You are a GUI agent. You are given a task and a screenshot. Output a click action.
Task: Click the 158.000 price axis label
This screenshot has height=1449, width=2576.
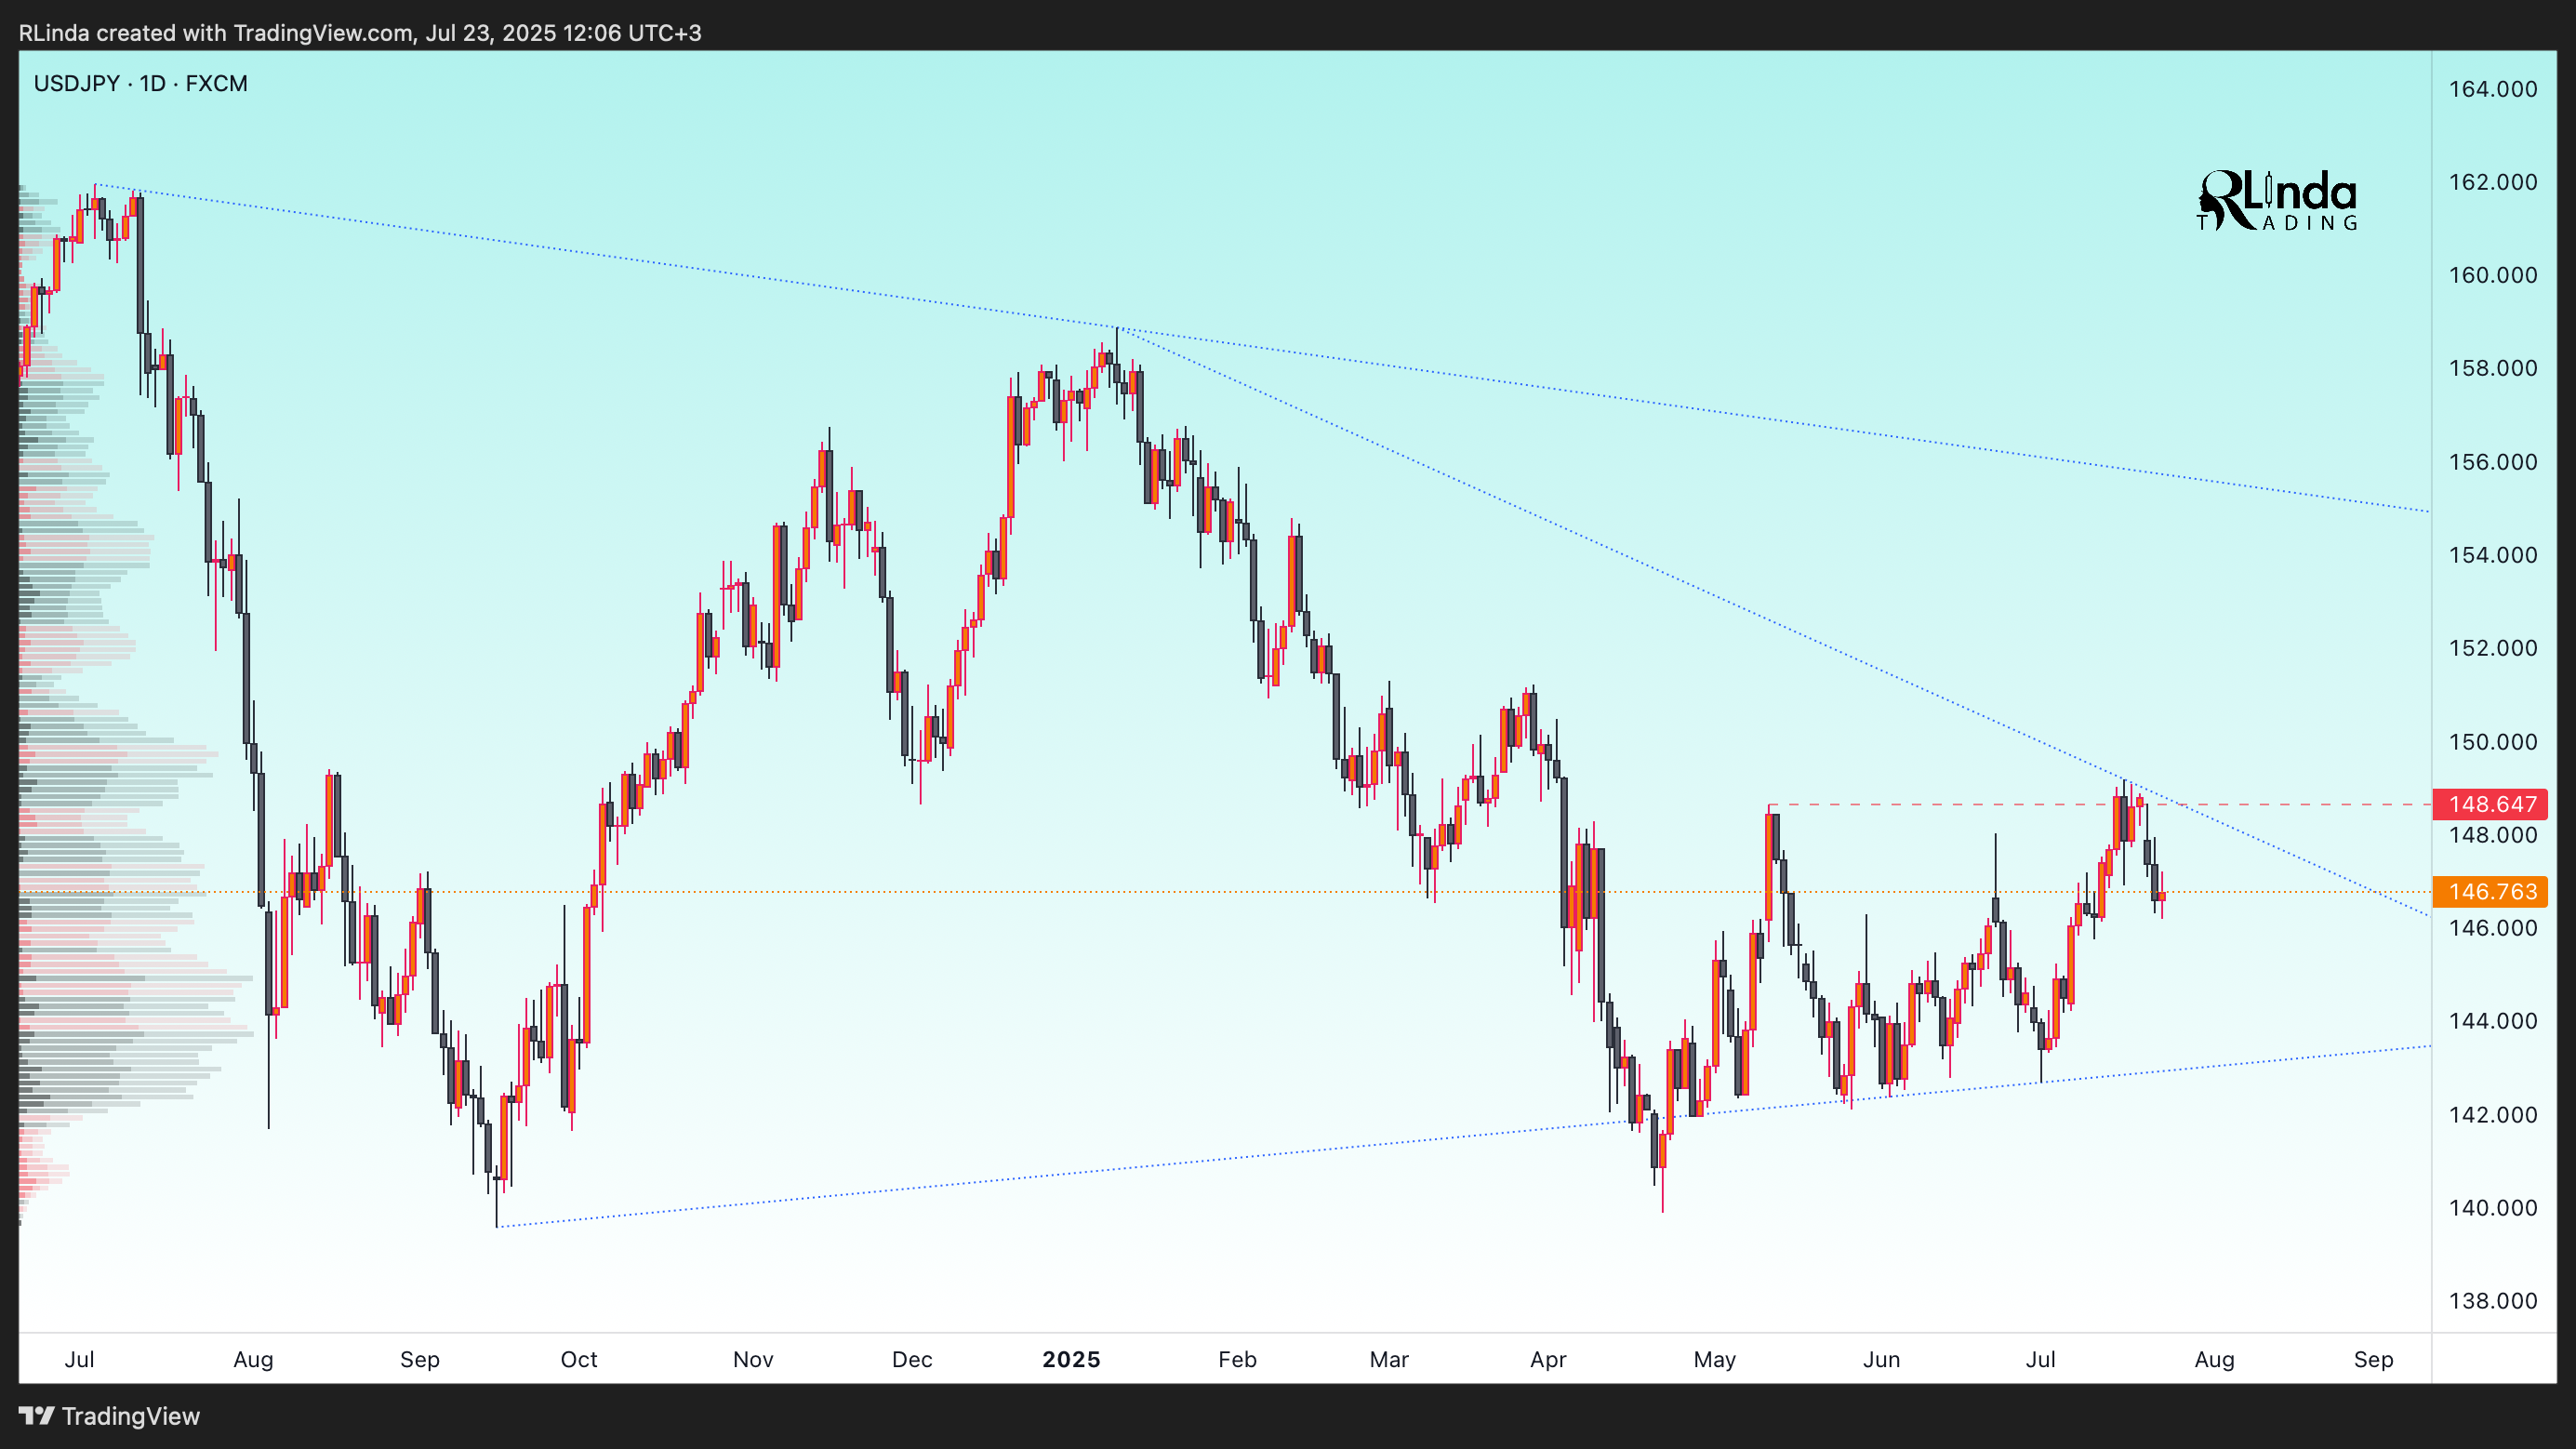click(2493, 368)
